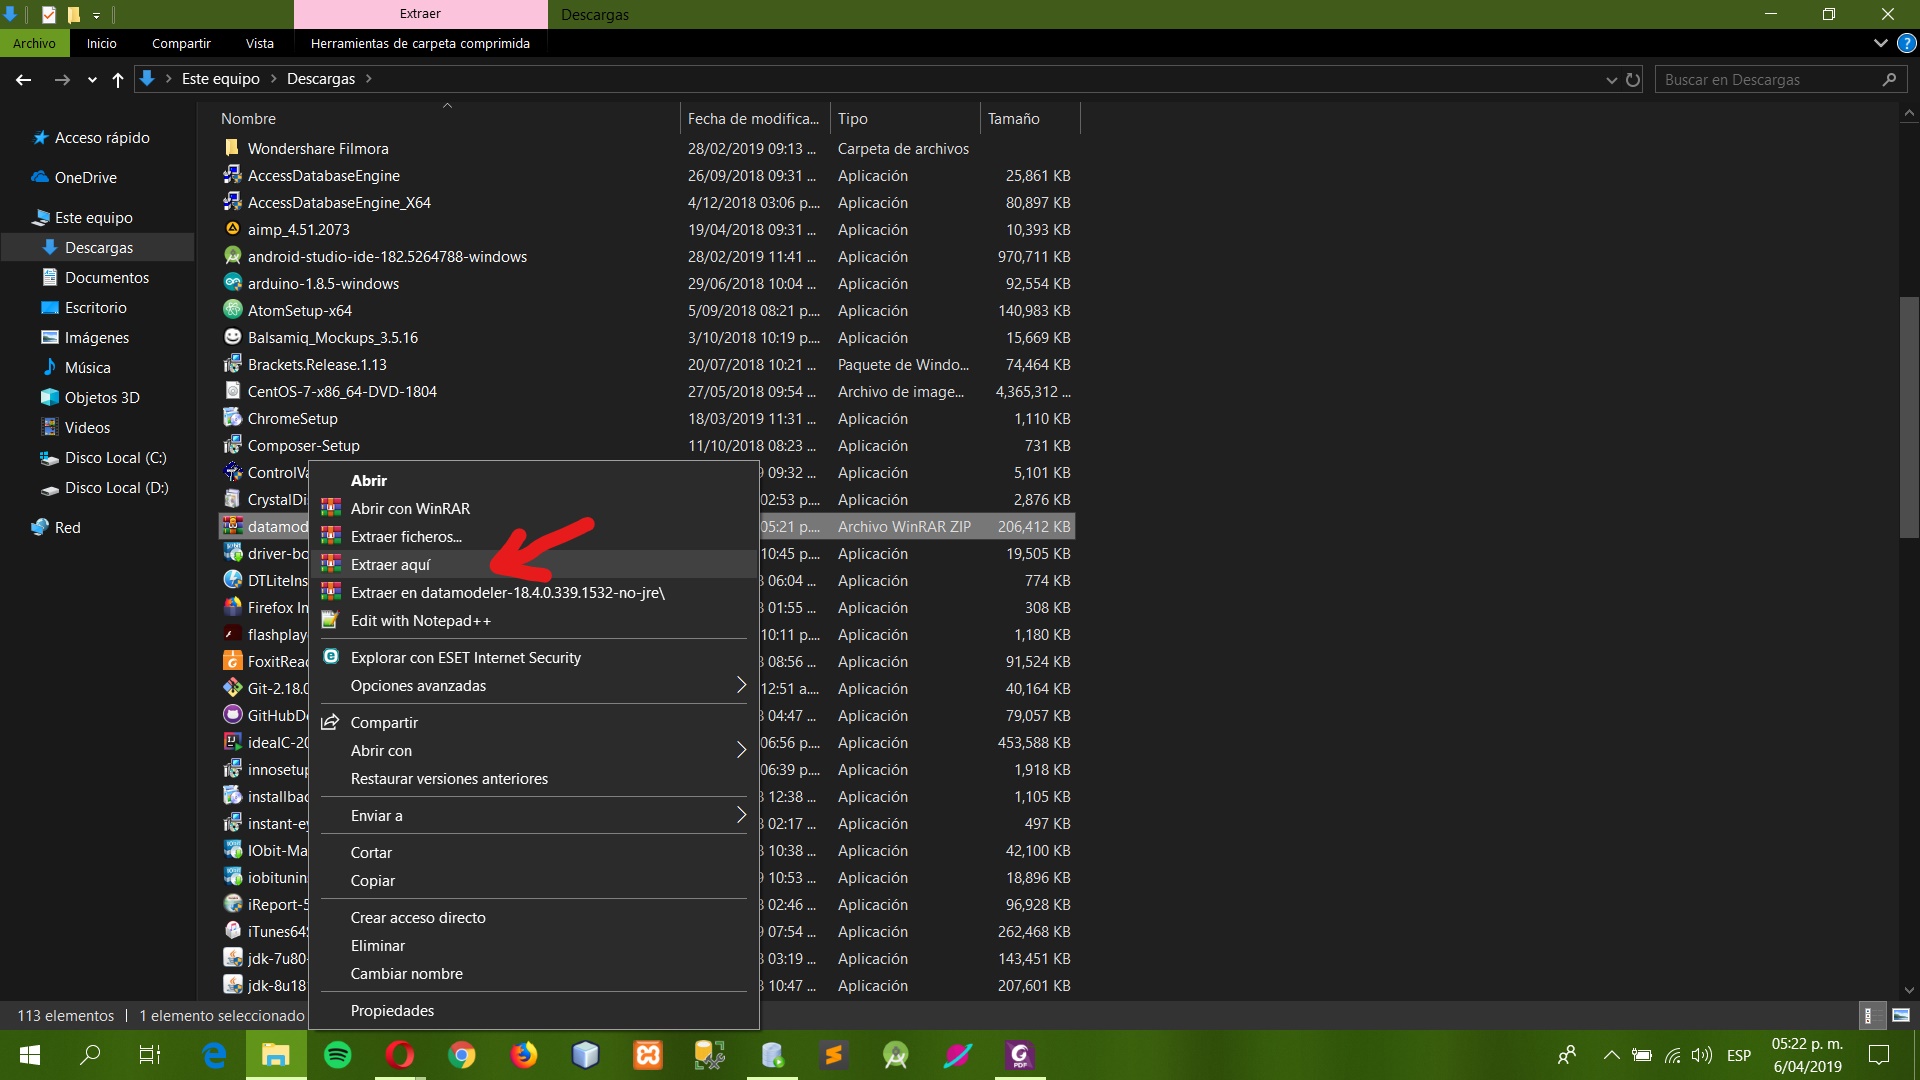The width and height of the screenshot is (1920, 1080).
Task: Launch Google Chrome from taskbar
Action: tap(461, 1055)
